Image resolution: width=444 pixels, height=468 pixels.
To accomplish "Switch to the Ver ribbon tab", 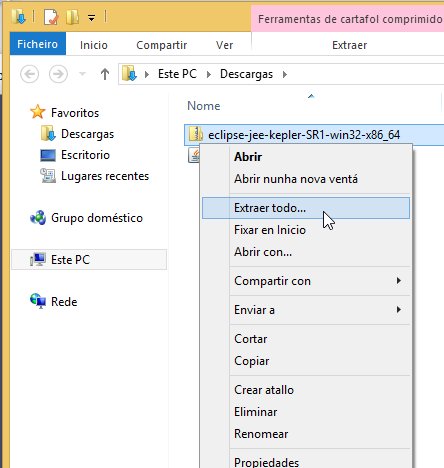I will pyautogui.click(x=224, y=45).
